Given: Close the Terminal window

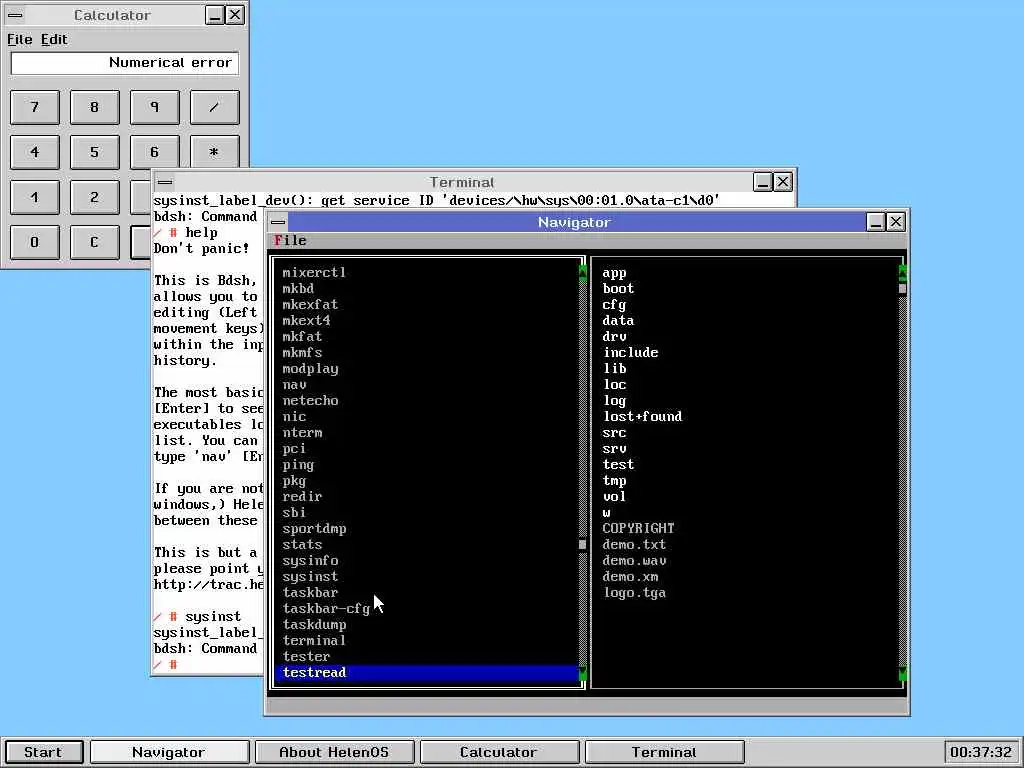Looking at the screenshot, I should [783, 182].
